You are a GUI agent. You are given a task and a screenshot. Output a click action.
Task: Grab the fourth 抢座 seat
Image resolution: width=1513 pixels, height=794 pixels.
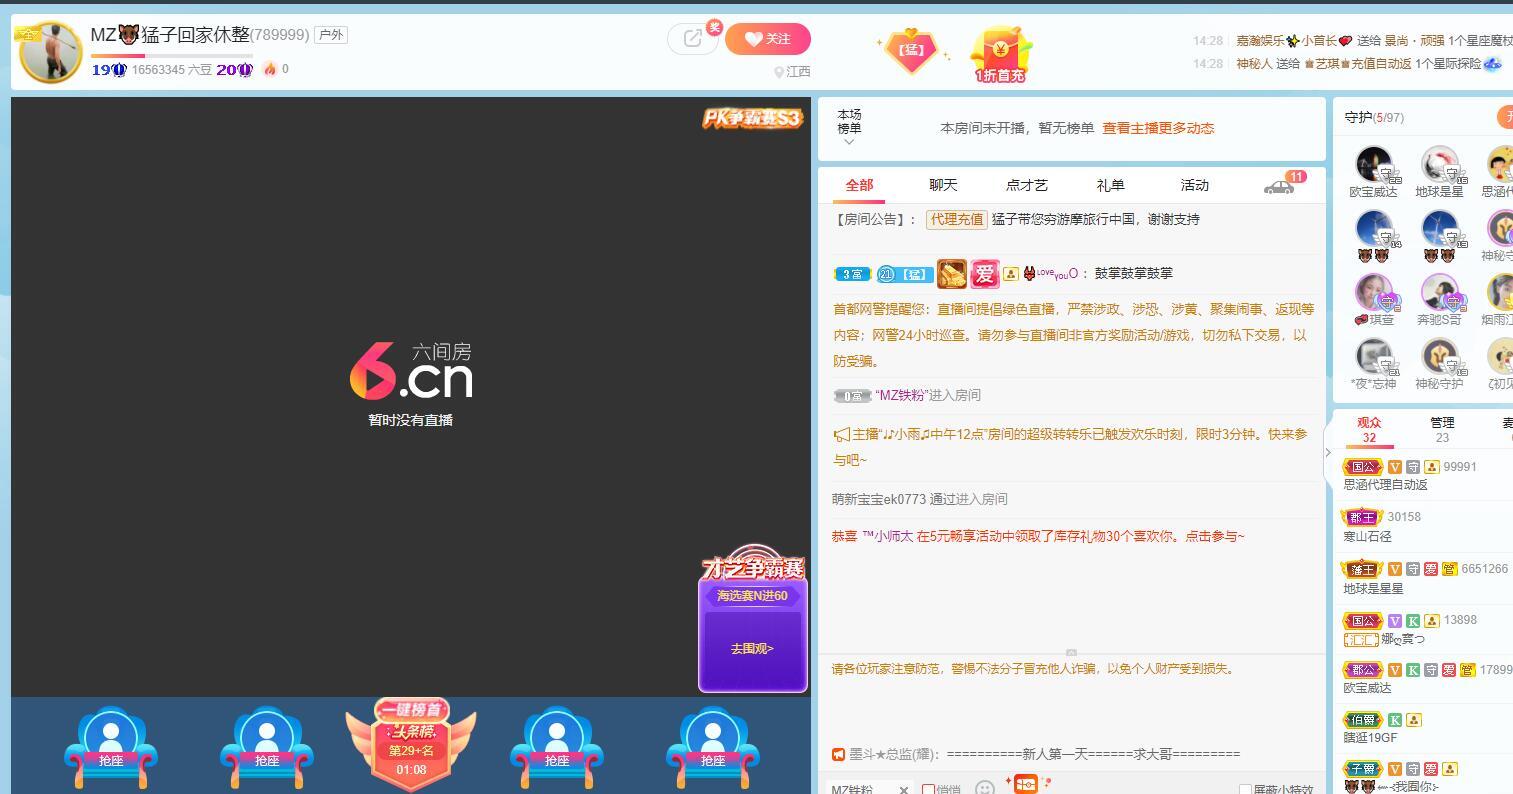click(x=557, y=748)
